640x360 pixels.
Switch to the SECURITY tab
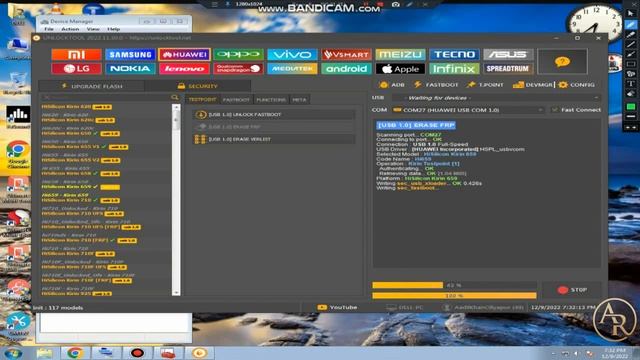(x=198, y=86)
